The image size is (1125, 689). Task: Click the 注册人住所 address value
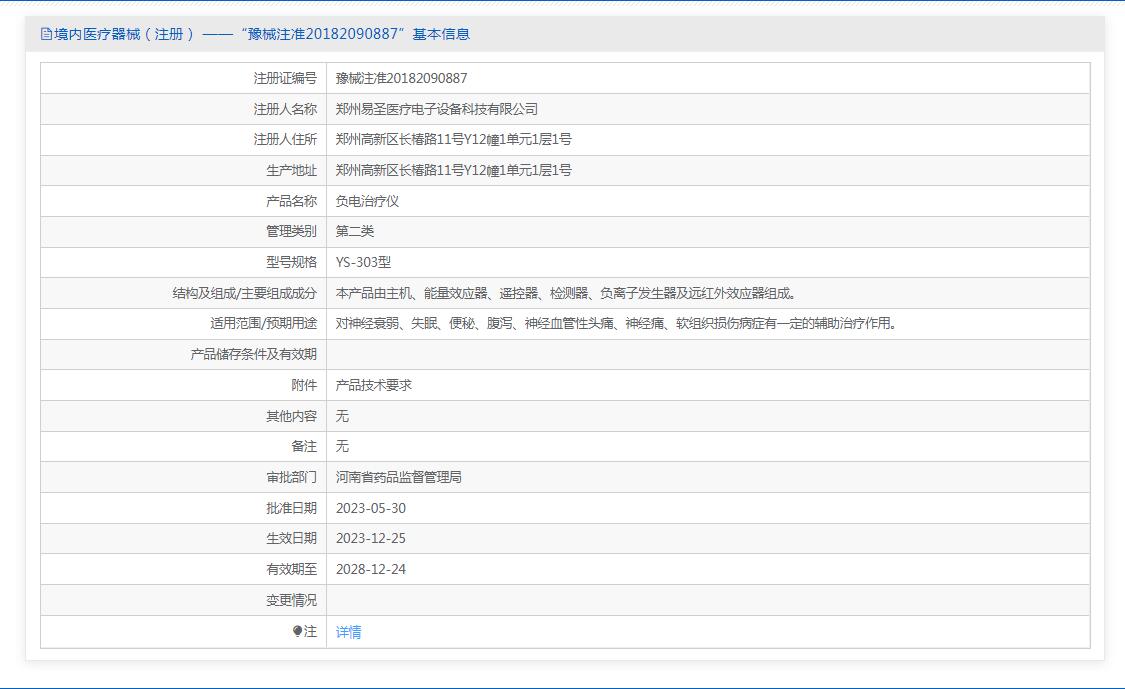tap(453, 139)
